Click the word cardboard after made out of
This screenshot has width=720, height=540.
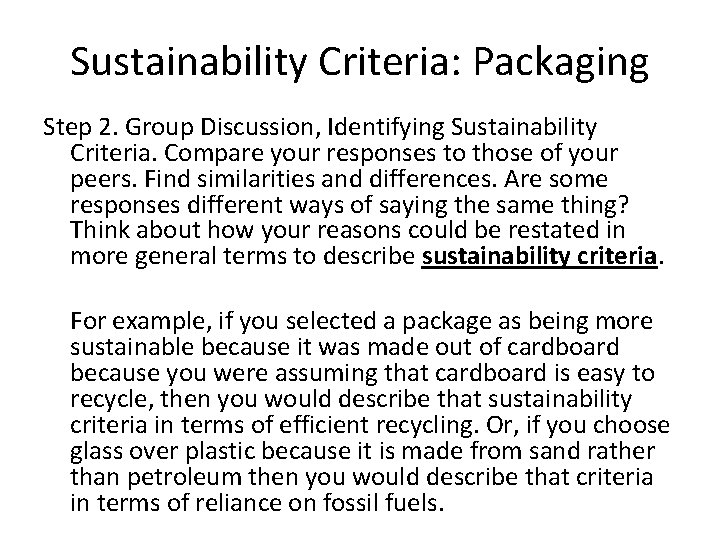tap(563, 347)
